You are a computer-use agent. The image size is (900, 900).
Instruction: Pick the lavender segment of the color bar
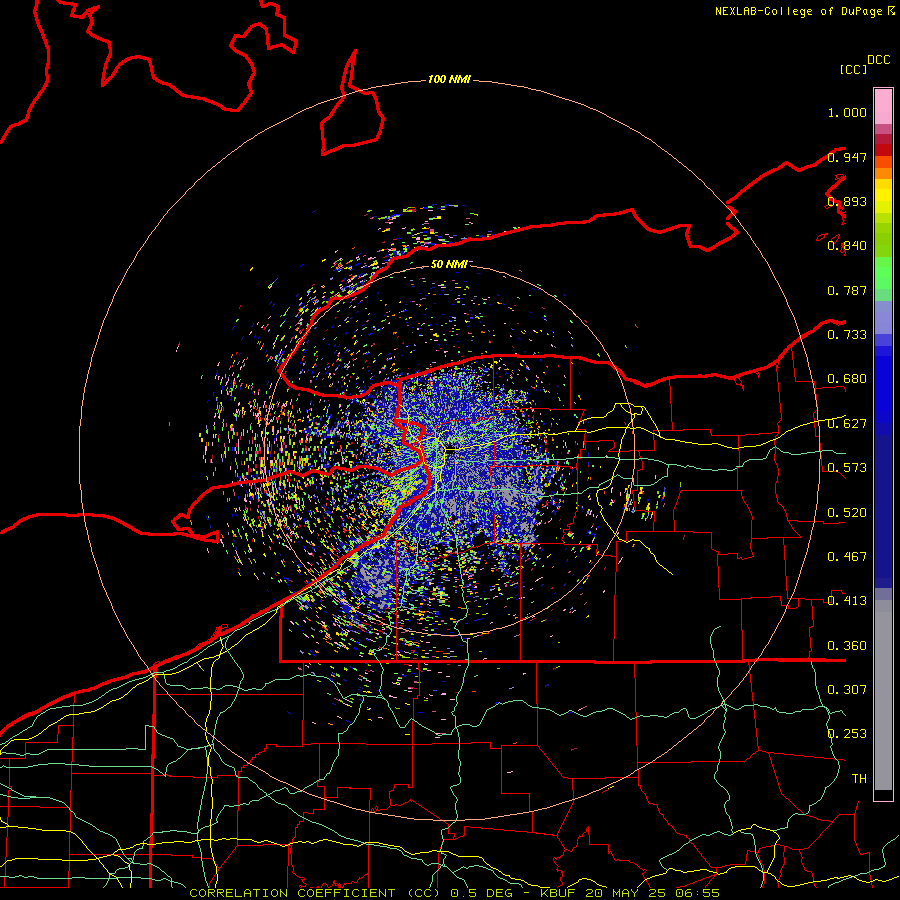[883, 317]
